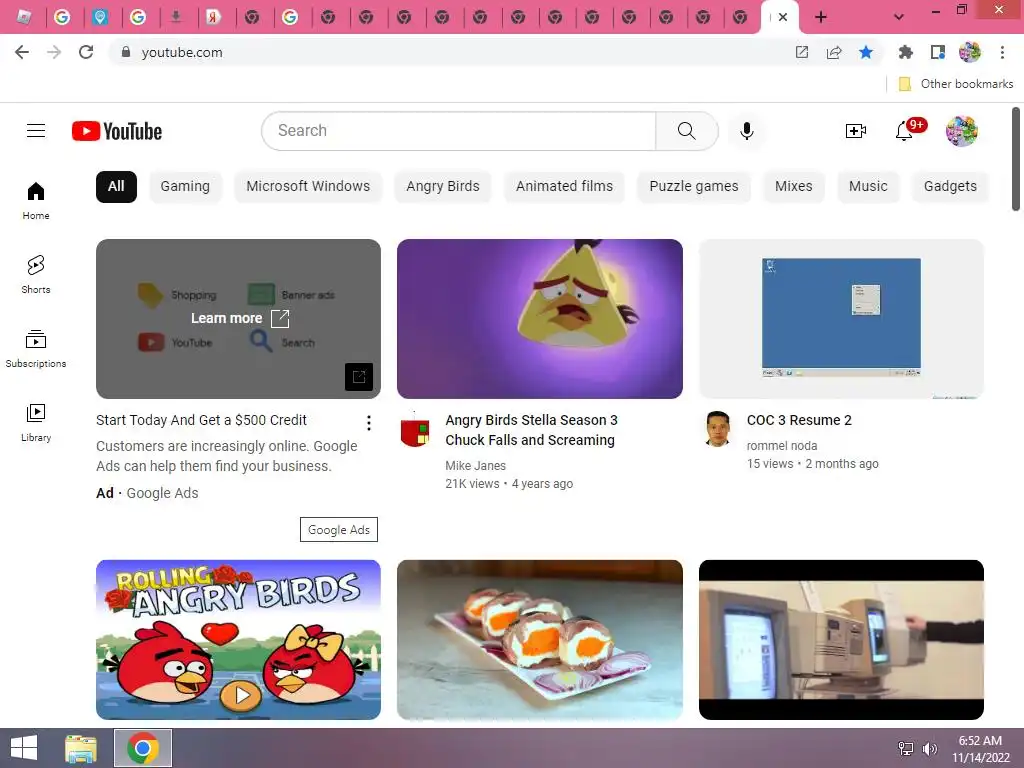Bookmark this page with the star icon
Screen dimensions: 1024x768
pos(866,52)
